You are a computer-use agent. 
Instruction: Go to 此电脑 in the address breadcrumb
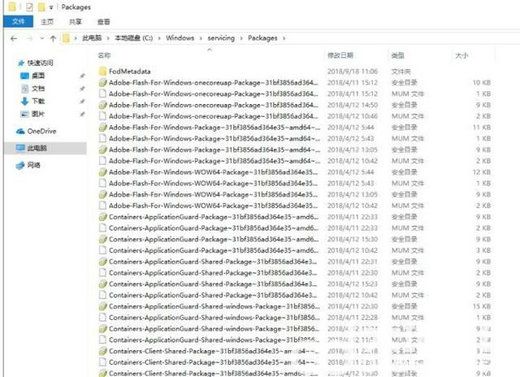(x=92, y=38)
